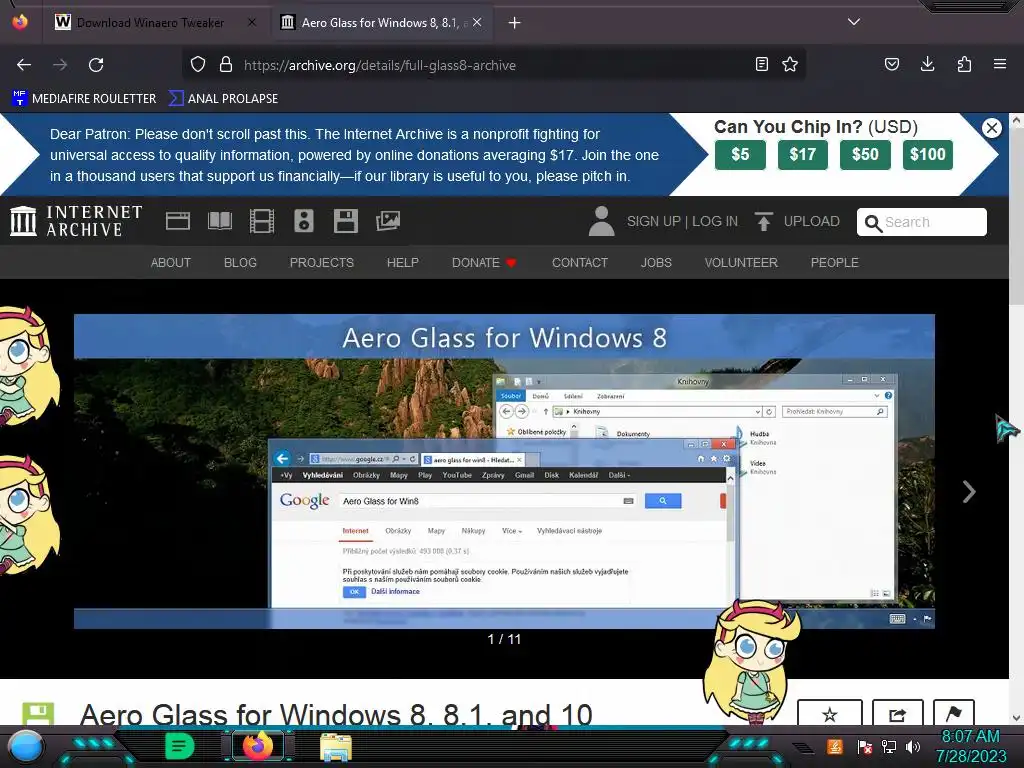Viewport: 1024px width, 768px height.
Task: Open File Explorer from taskbar
Action: point(336,746)
